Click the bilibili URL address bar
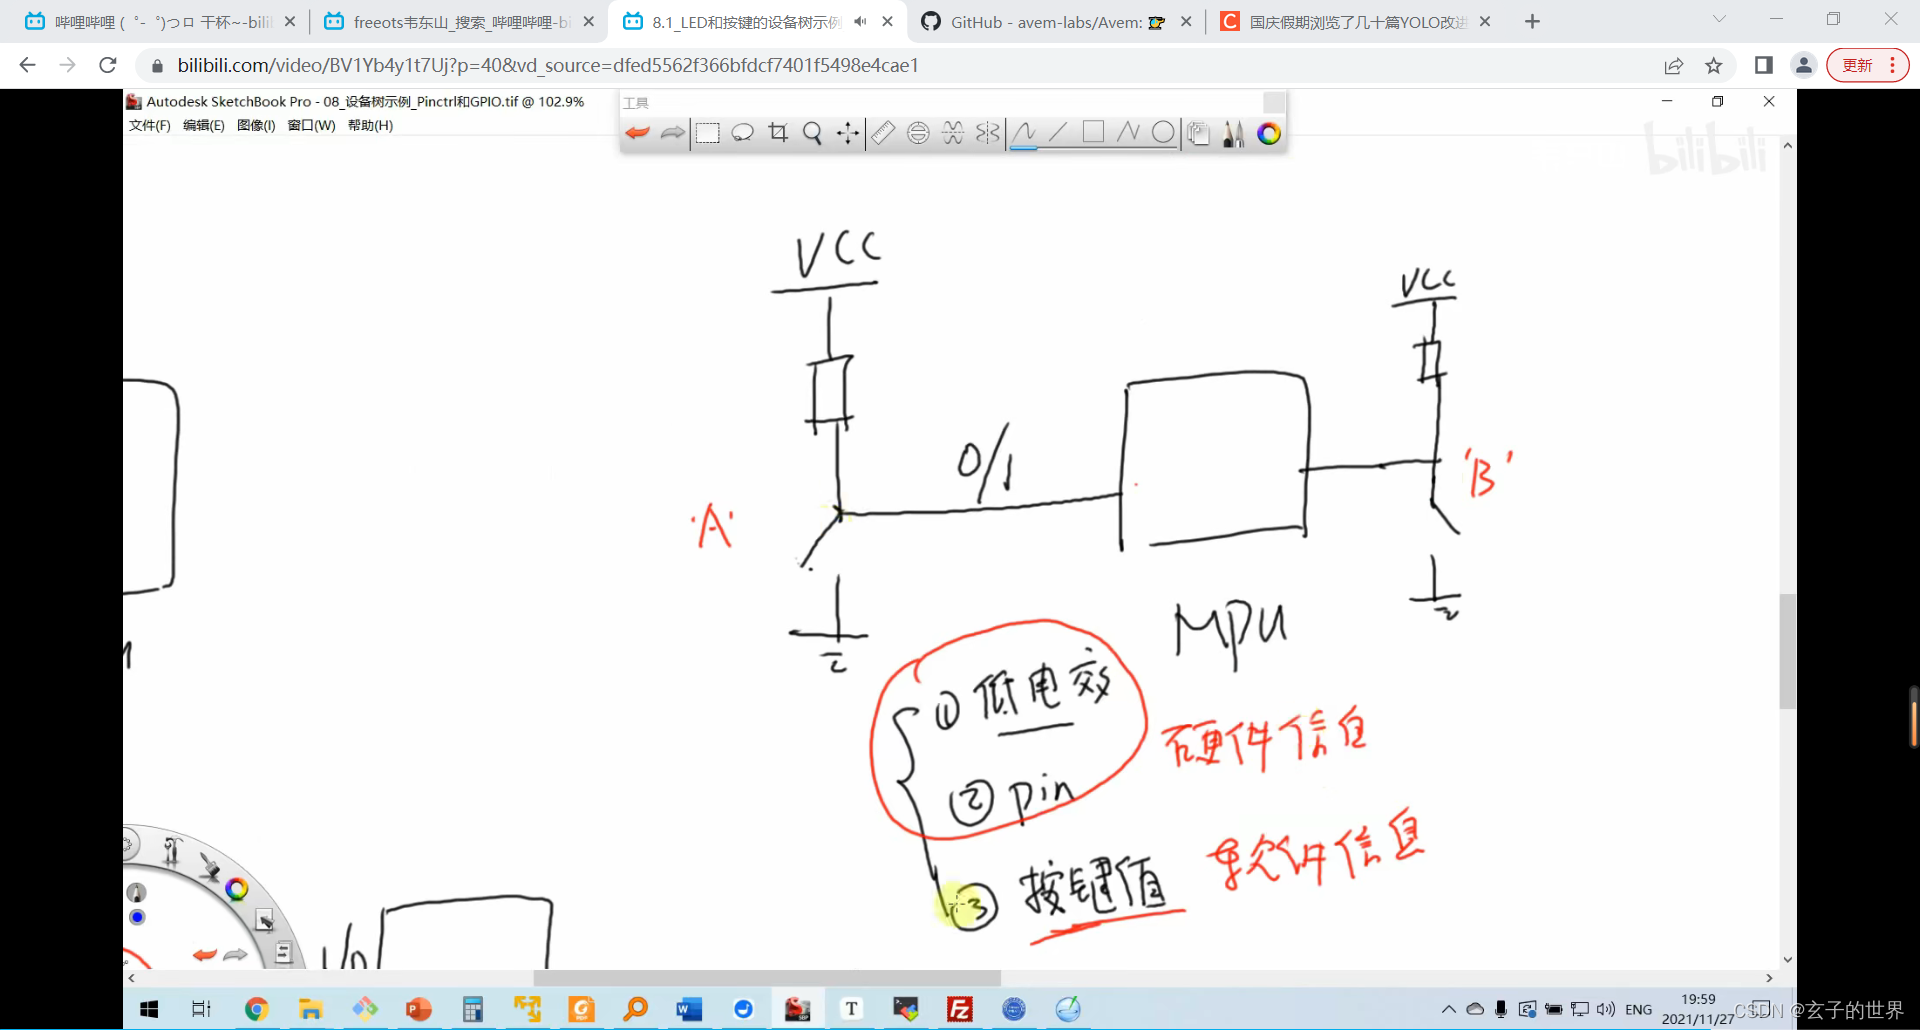1920x1030 pixels. coord(900,65)
